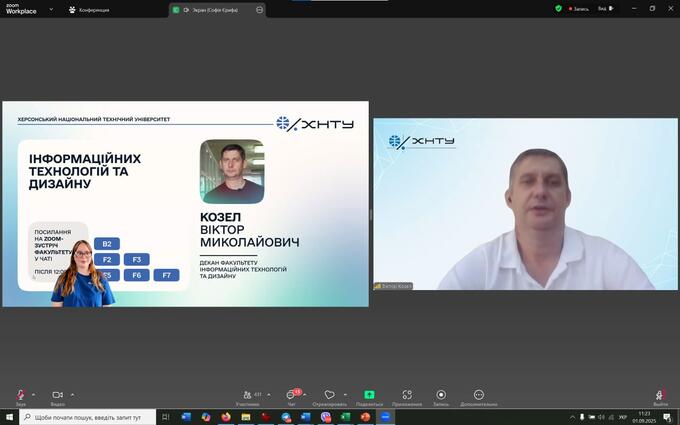
Task: Open the Вид view dropdown
Action: tap(605, 8)
